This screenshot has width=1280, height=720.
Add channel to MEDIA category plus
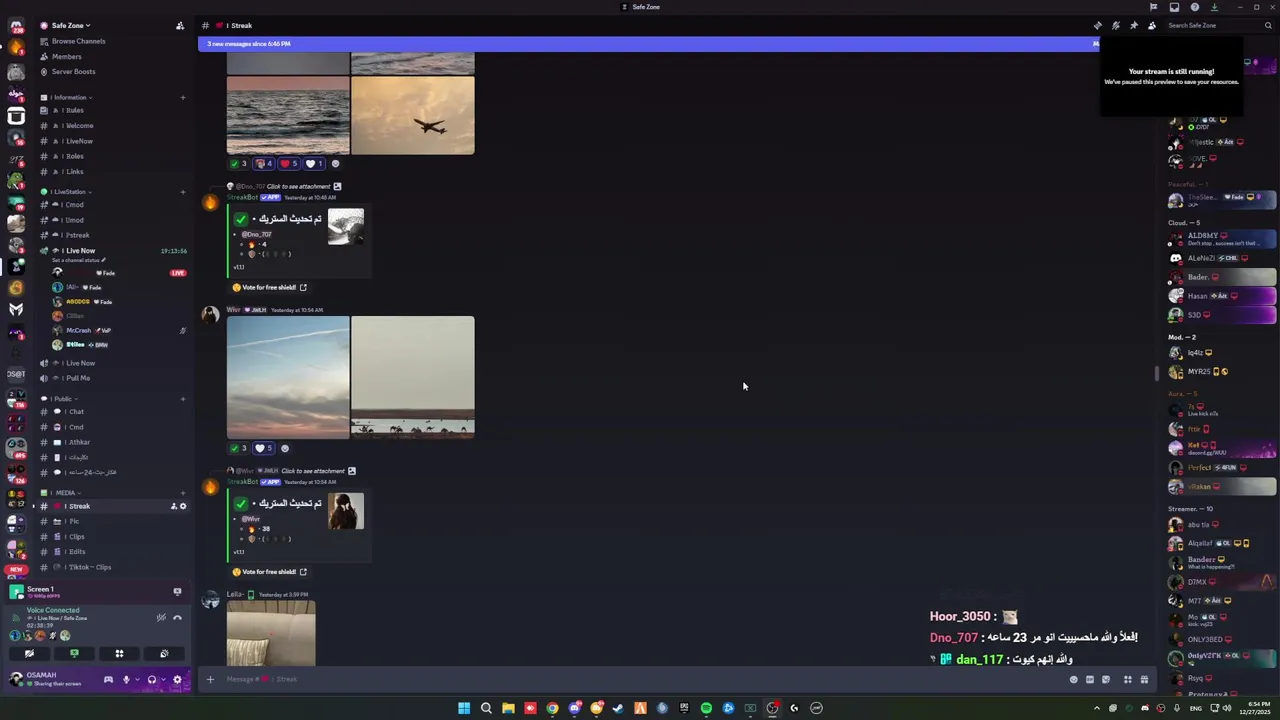click(x=183, y=492)
